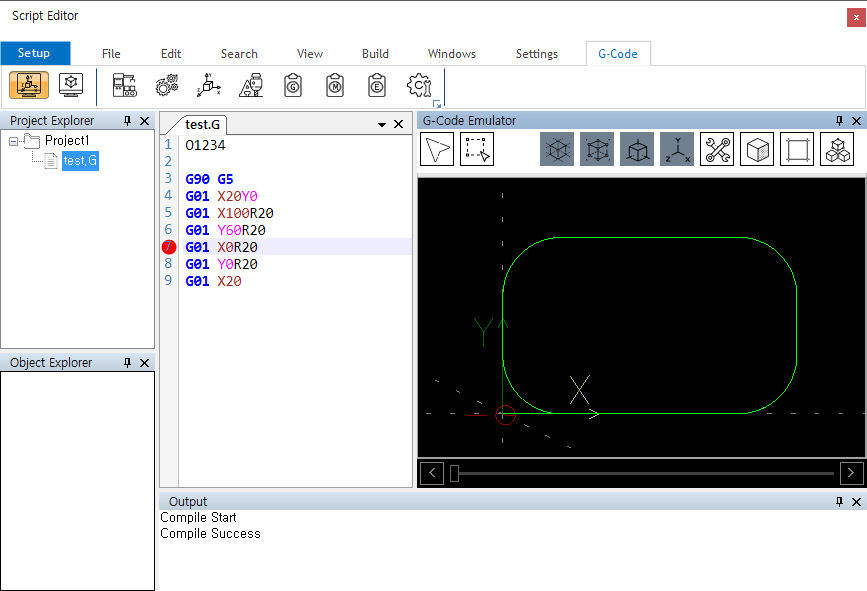Switch to the Setup tab
The height and width of the screenshot is (591, 867).
coord(34,54)
